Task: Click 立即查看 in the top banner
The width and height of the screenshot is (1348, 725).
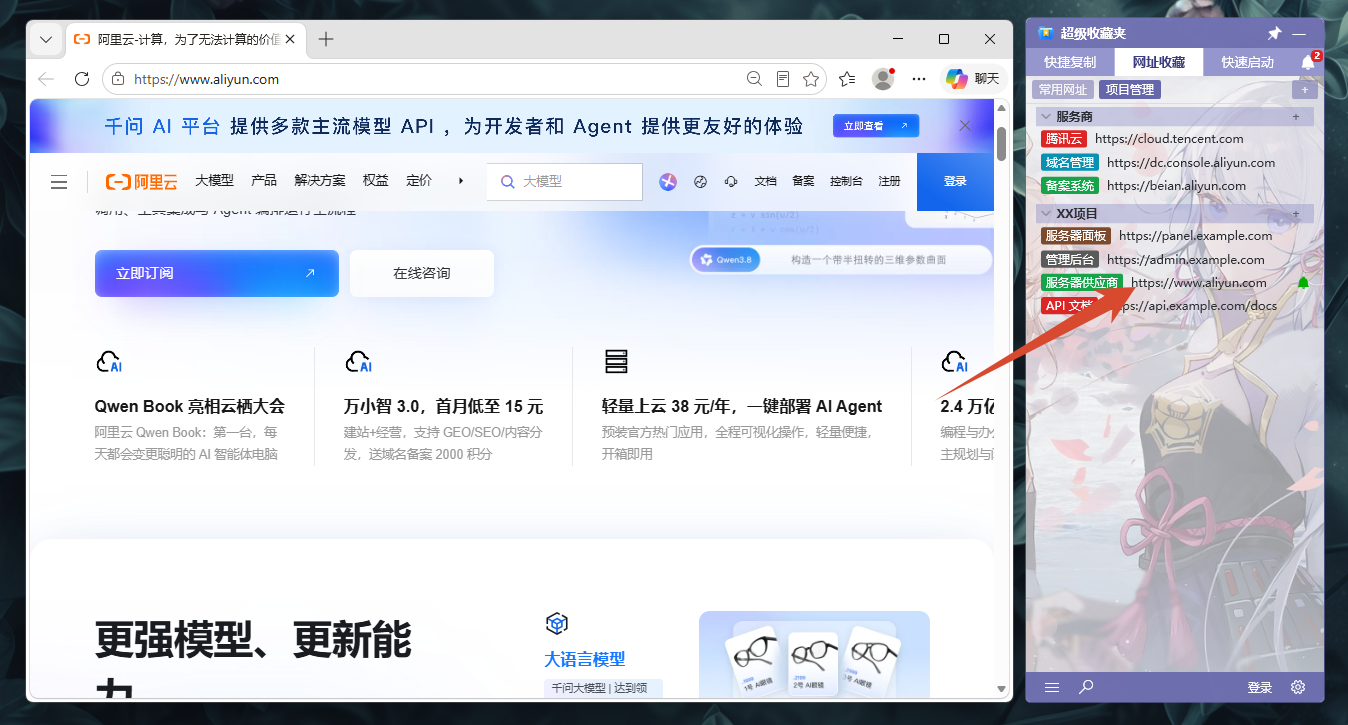Action: pos(876,126)
